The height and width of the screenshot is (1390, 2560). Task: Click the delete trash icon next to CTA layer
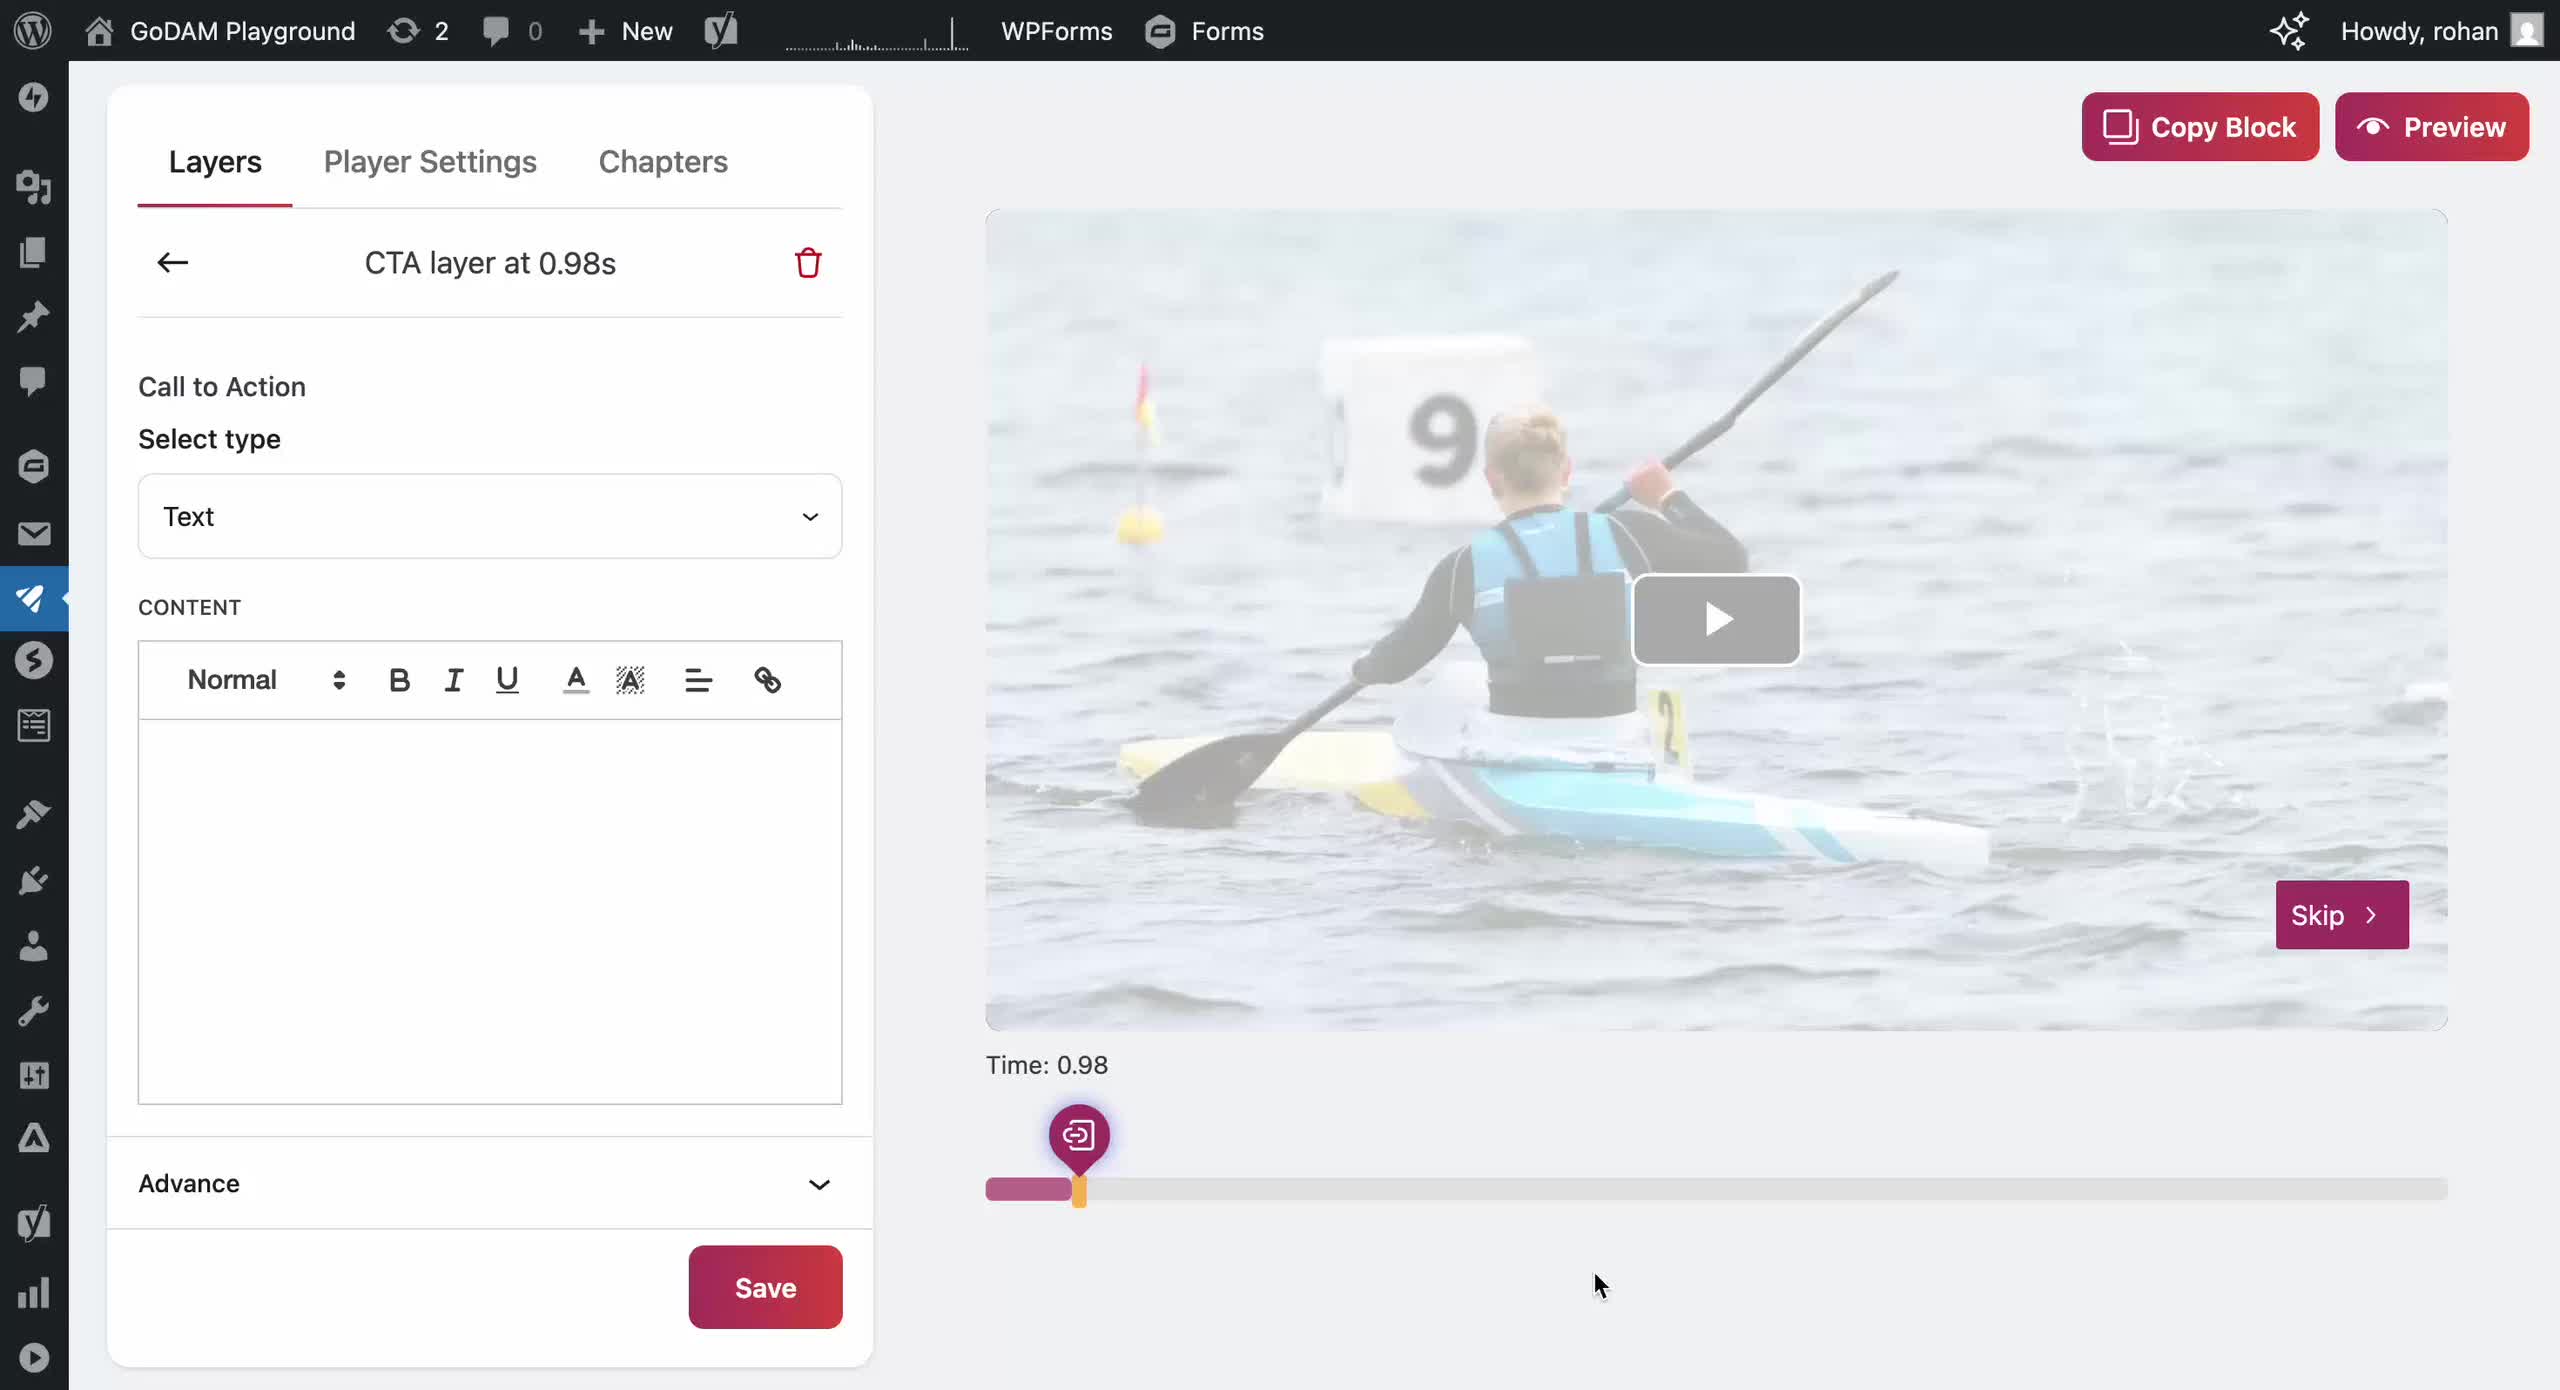[808, 262]
